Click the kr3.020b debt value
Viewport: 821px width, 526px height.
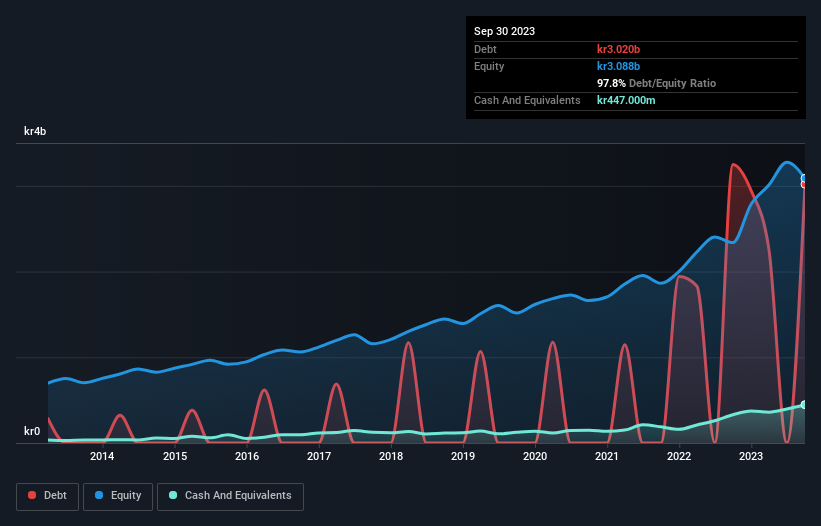tap(618, 49)
